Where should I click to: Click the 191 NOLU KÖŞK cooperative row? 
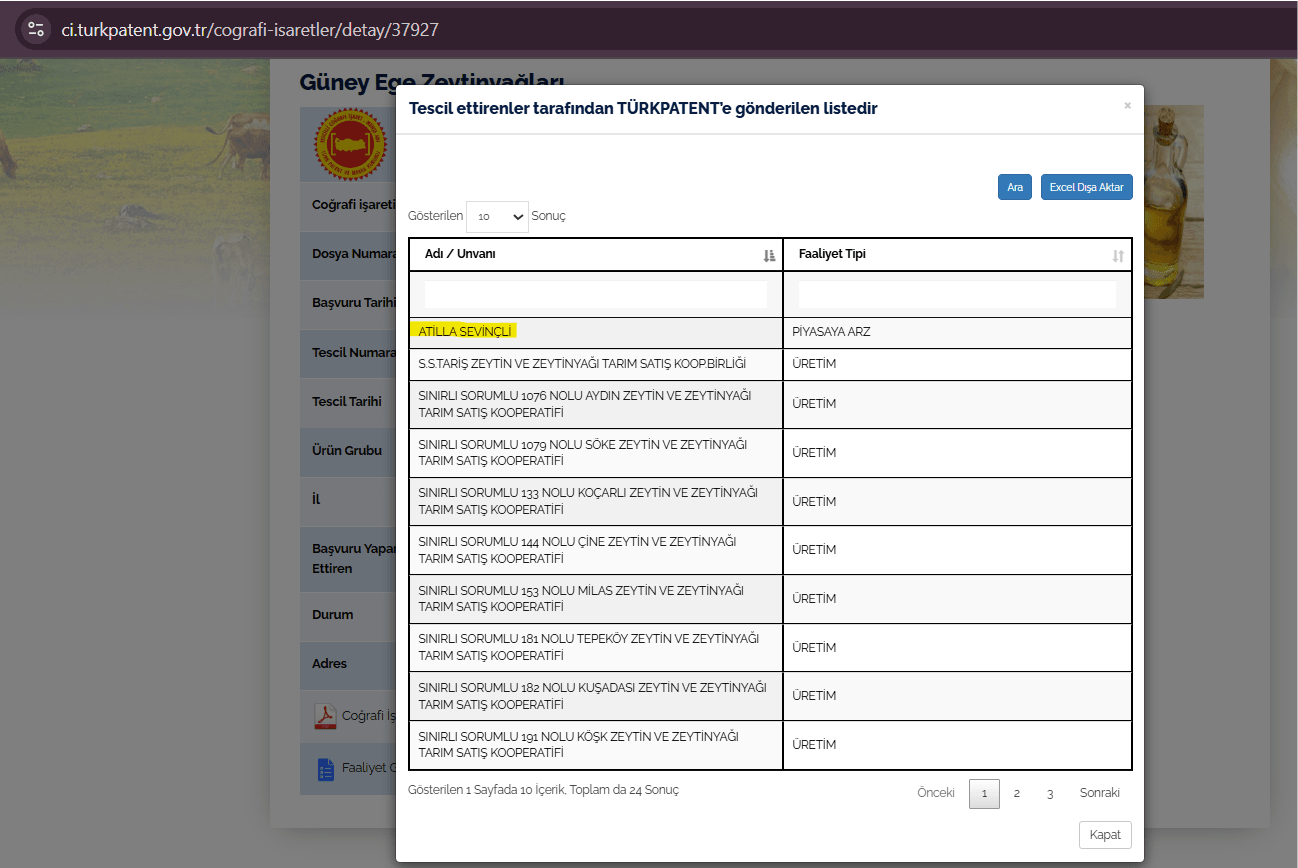[x=770, y=745]
